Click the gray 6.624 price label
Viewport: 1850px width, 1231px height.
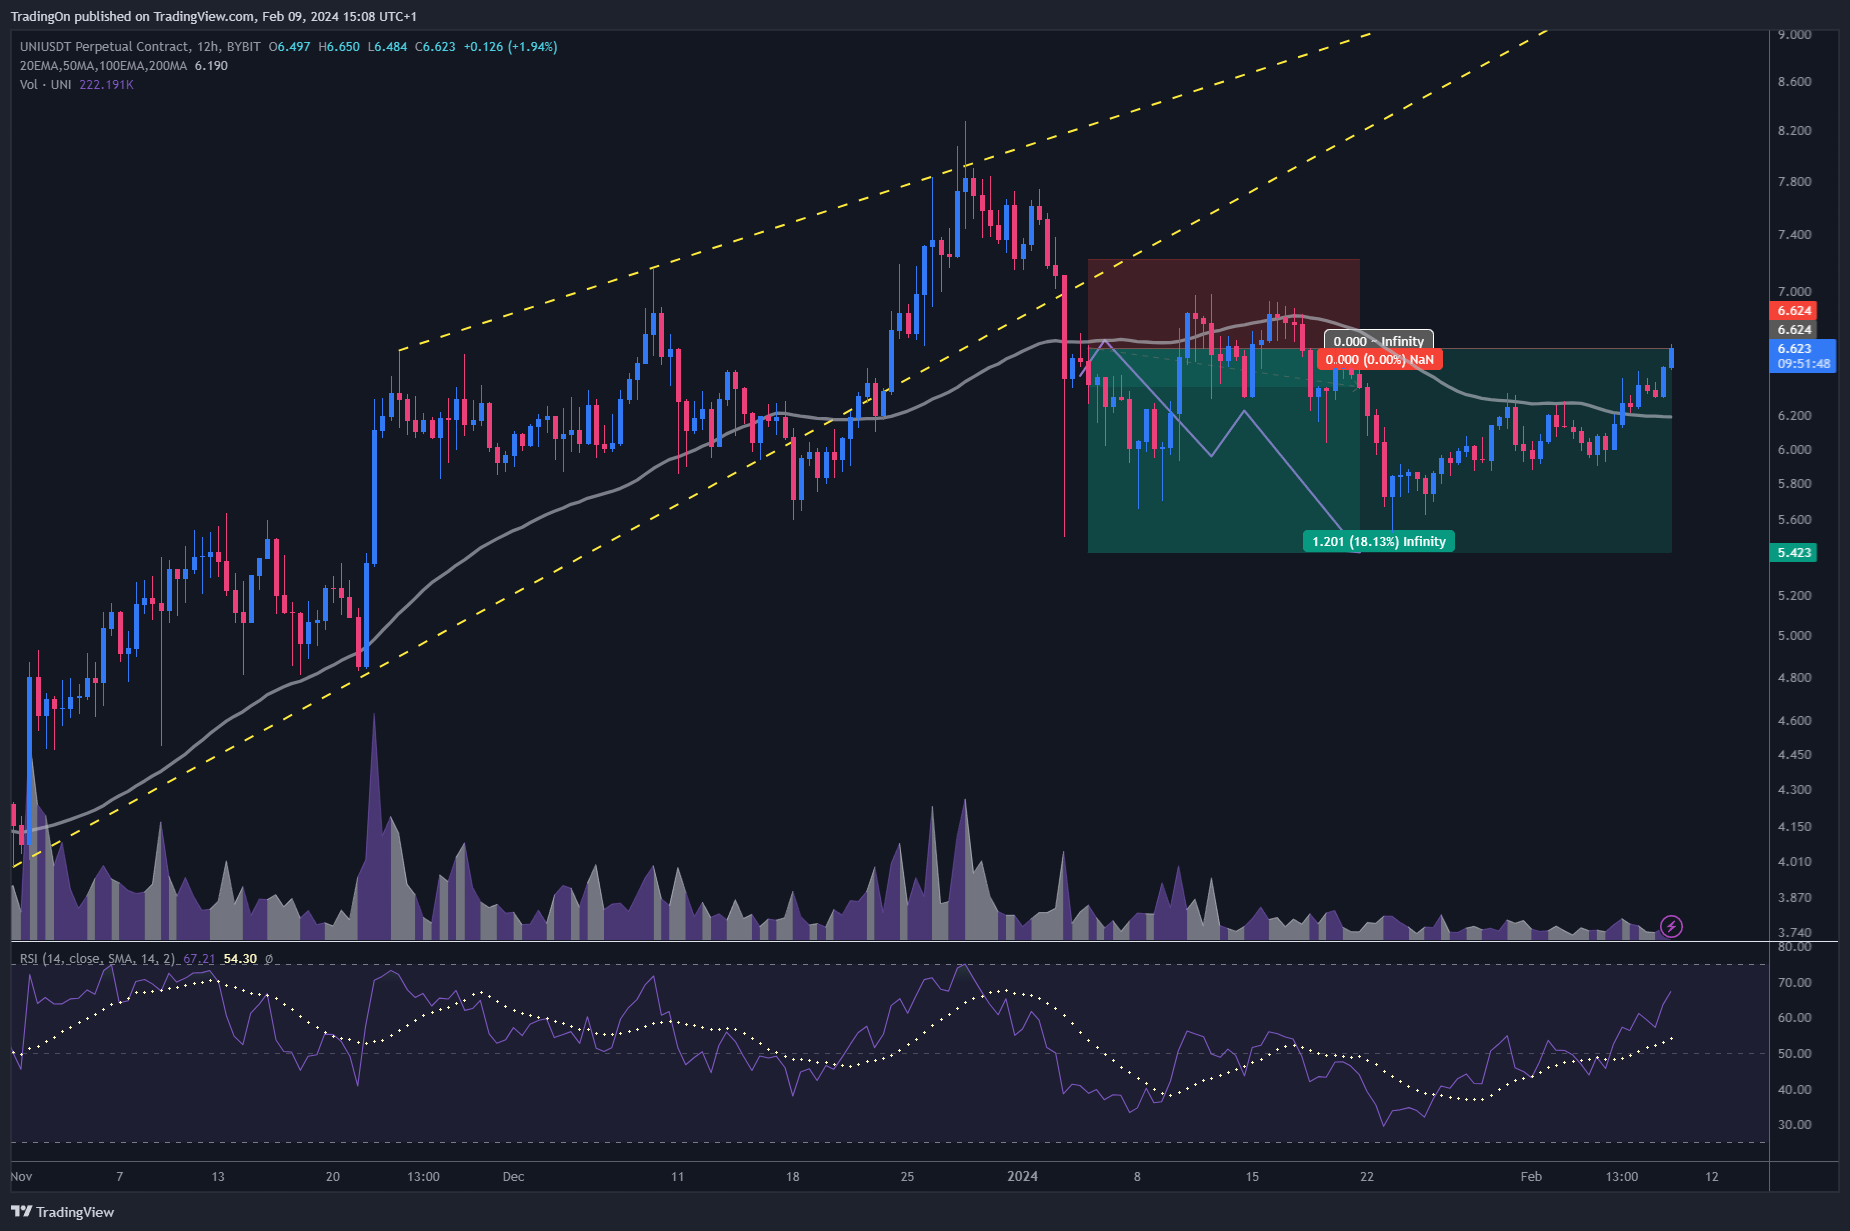(x=1795, y=329)
